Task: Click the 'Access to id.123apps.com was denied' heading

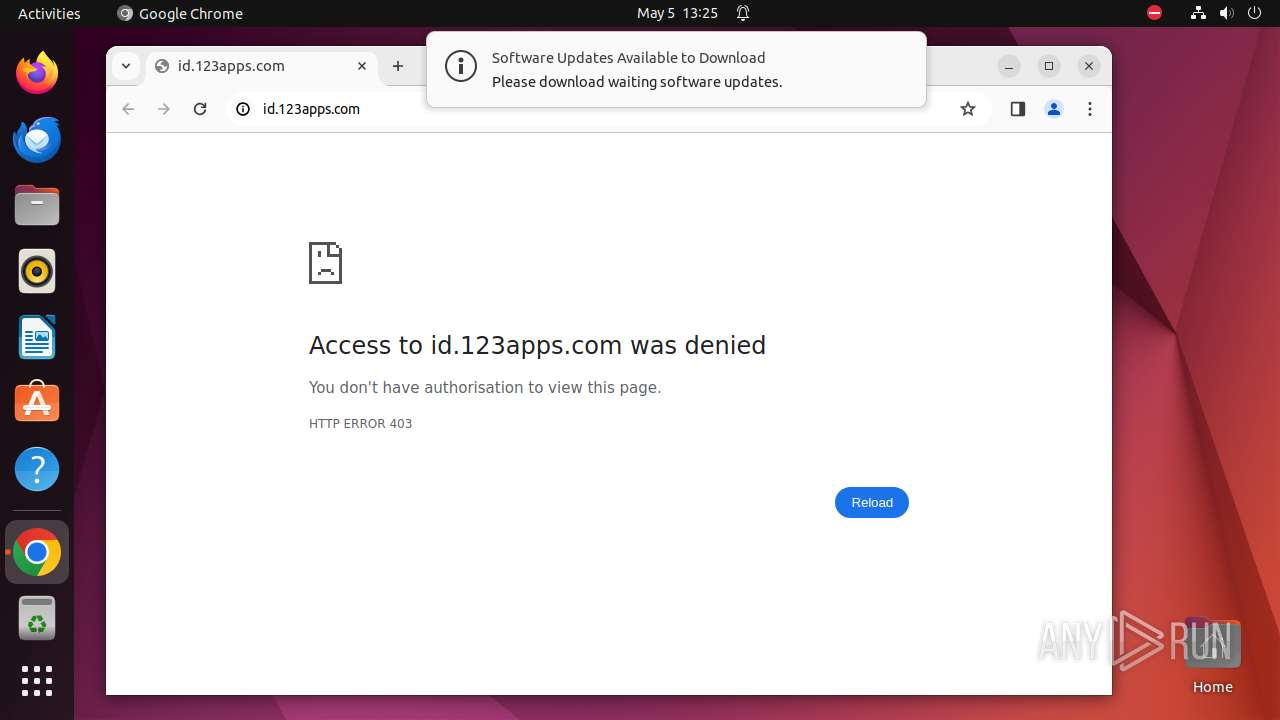Action: tap(537, 345)
